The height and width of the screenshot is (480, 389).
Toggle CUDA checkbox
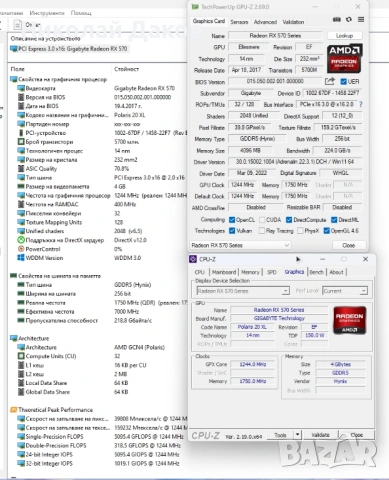click(x=262, y=220)
